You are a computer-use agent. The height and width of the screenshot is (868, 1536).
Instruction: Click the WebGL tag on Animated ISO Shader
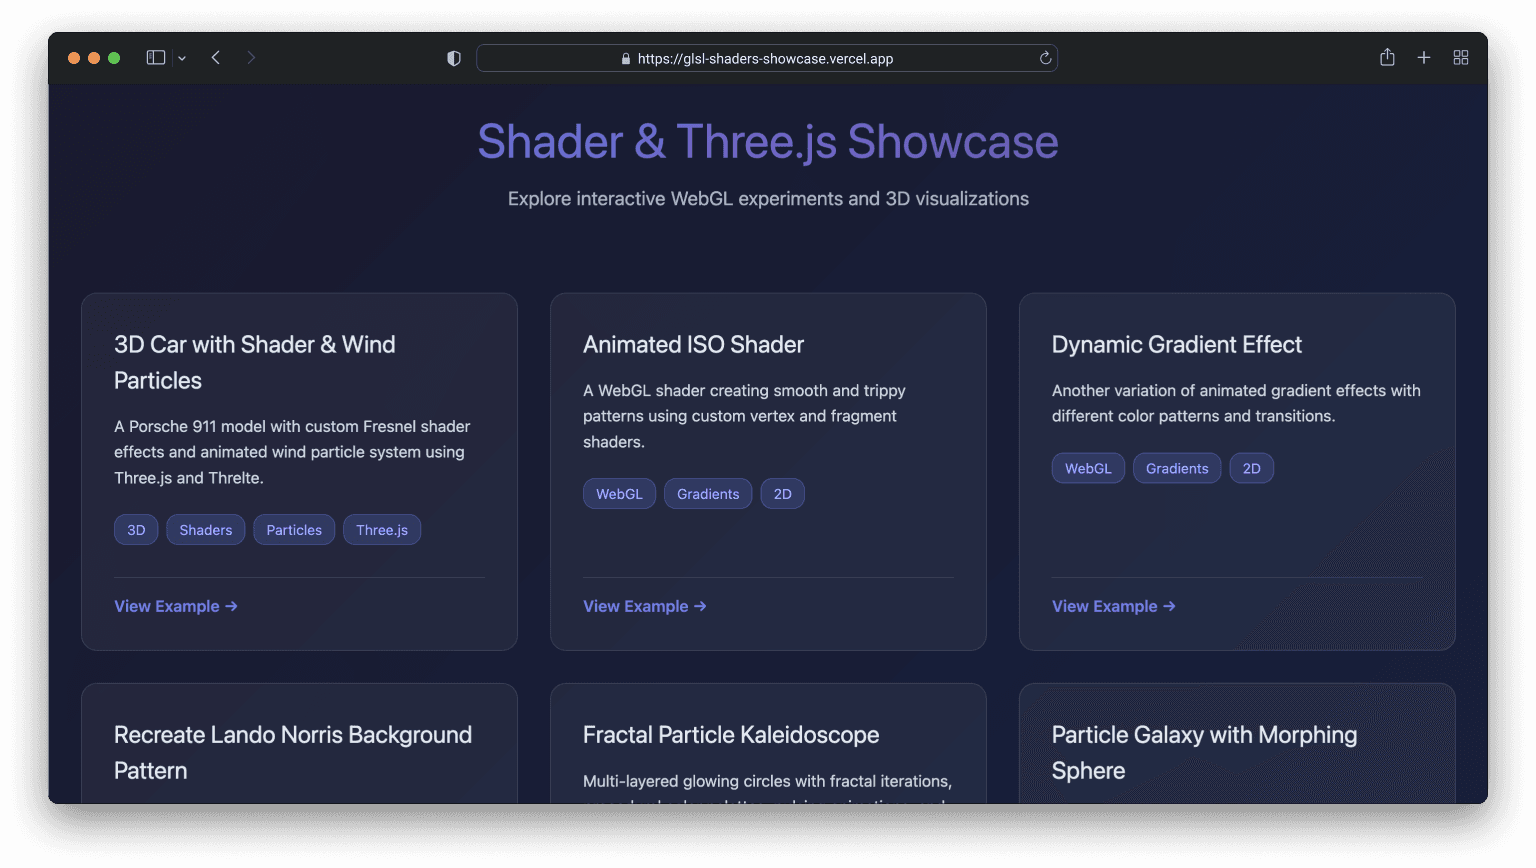pyautogui.click(x=619, y=493)
